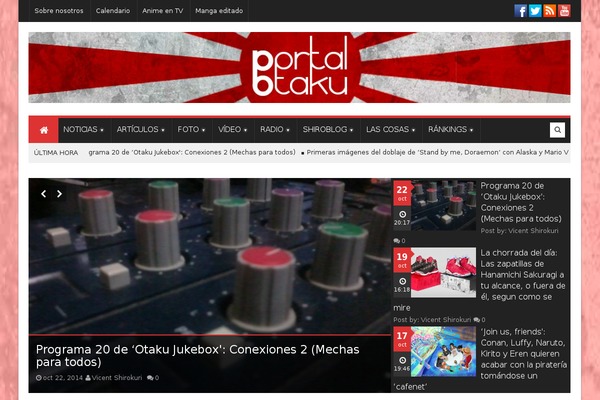The image size is (600, 400).
Task: Open featured slide title Programa 20 de Otaku Jukebox
Action: 197,356
